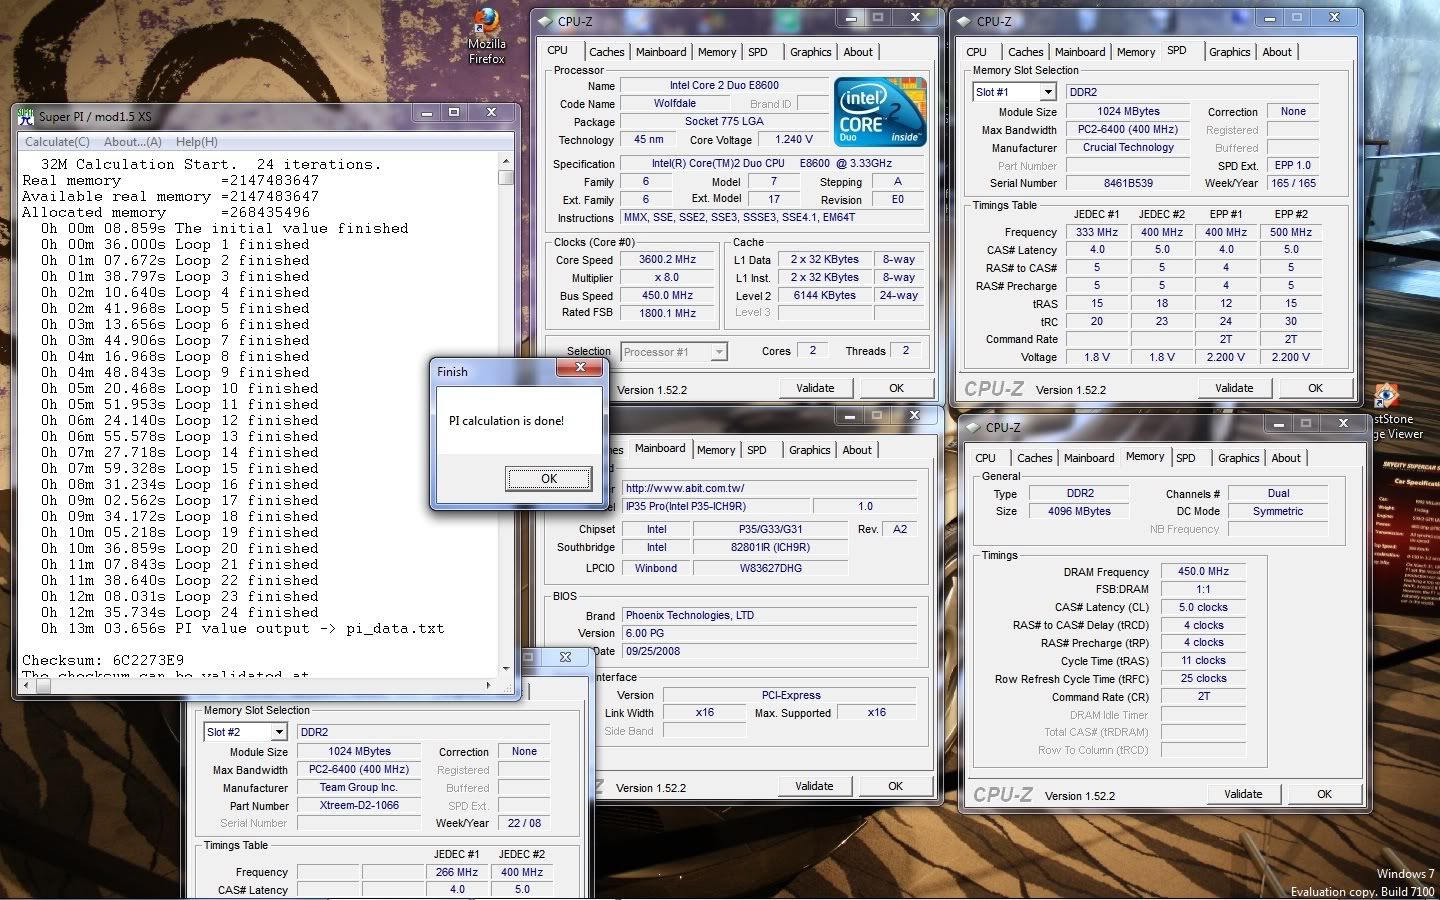
Task: Click the Super PI title bar icon
Action: pyautogui.click(x=26, y=116)
